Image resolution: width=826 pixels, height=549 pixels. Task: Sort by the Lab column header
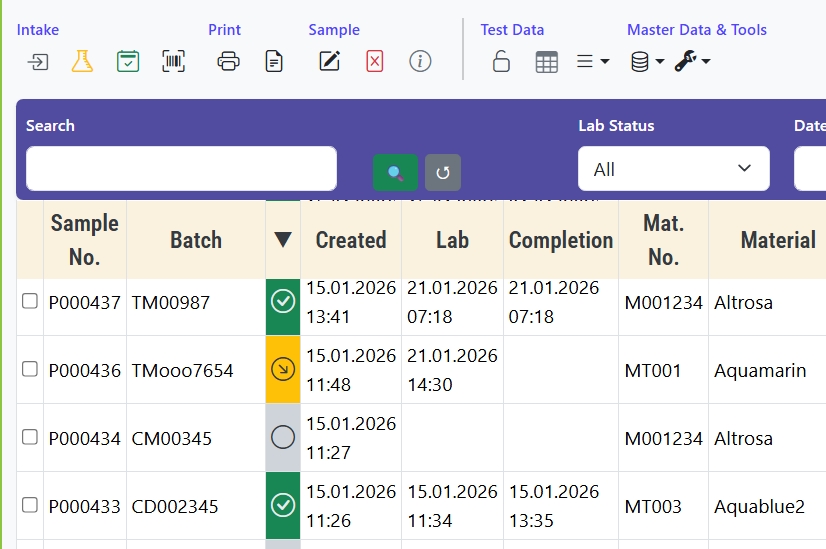click(452, 240)
